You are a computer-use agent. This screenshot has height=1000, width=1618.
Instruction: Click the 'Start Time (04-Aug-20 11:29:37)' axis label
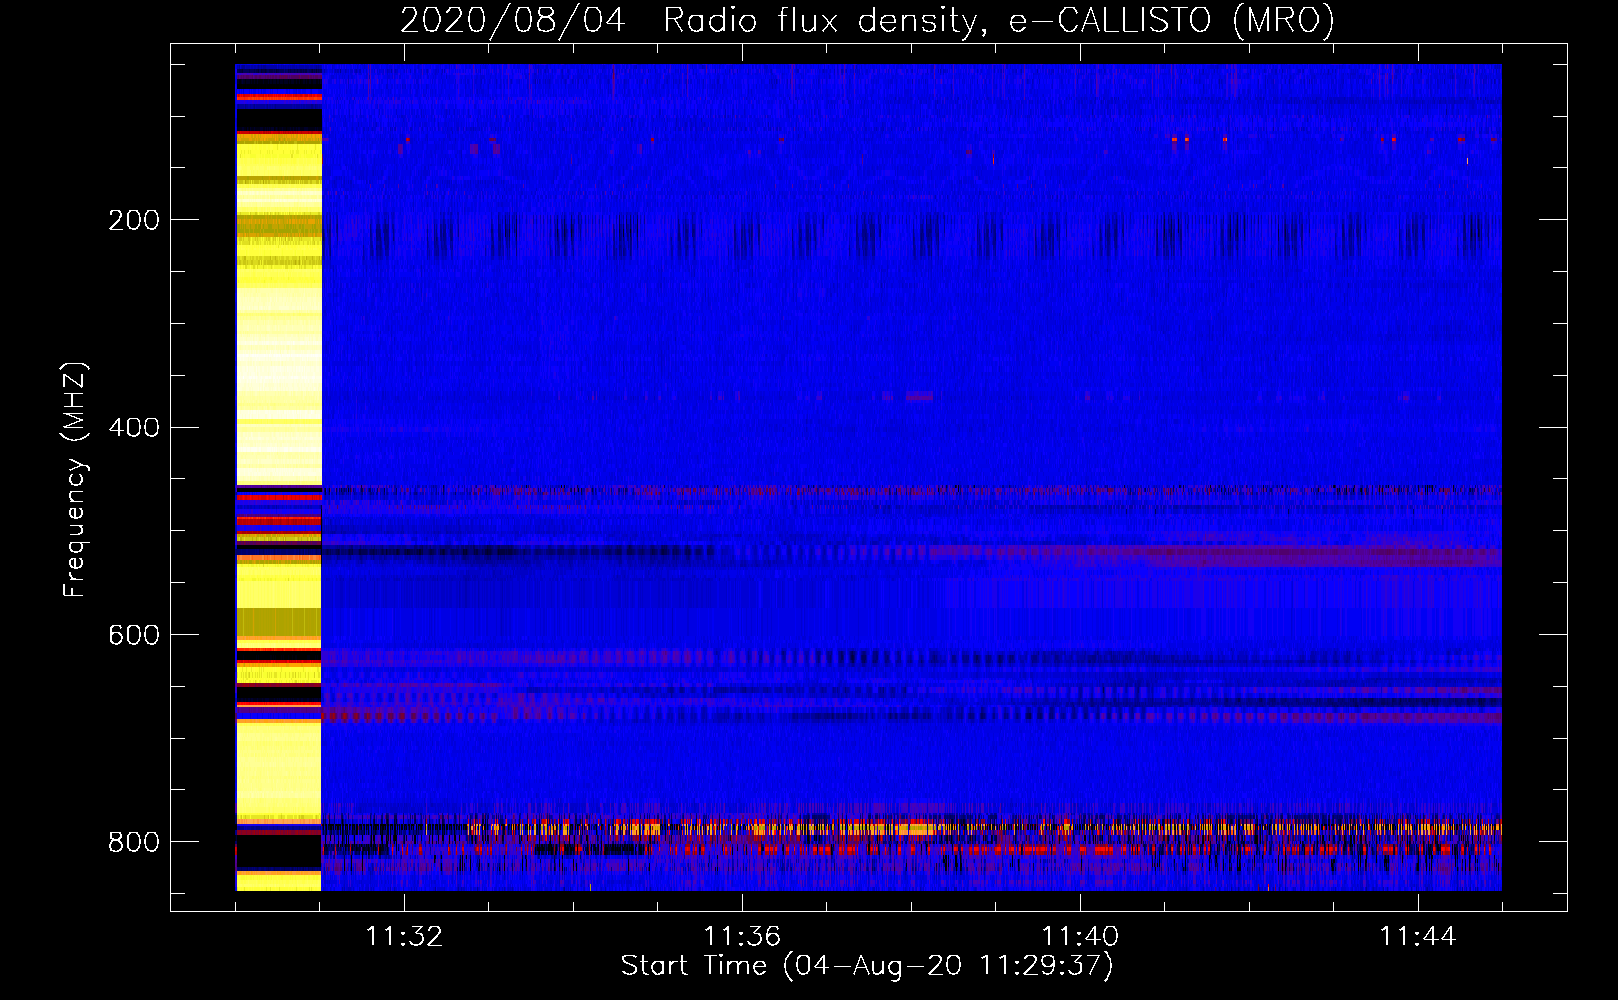click(x=867, y=966)
